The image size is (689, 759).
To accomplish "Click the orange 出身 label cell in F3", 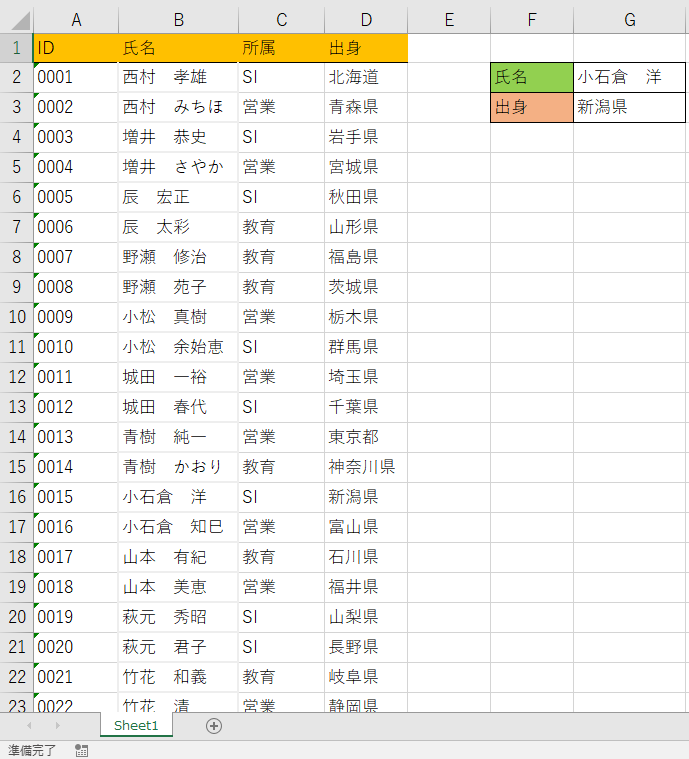I will click(x=532, y=107).
